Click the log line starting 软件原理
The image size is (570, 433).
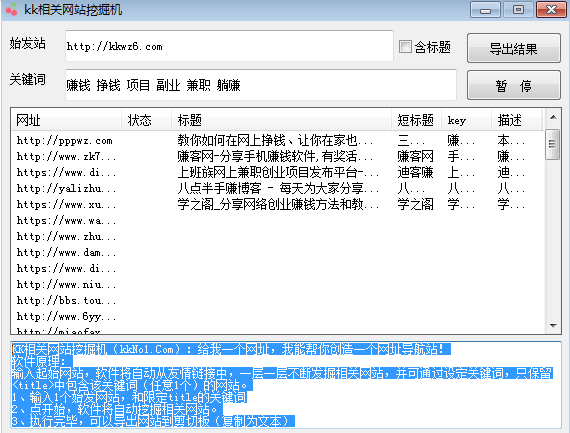click(x=42, y=361)
